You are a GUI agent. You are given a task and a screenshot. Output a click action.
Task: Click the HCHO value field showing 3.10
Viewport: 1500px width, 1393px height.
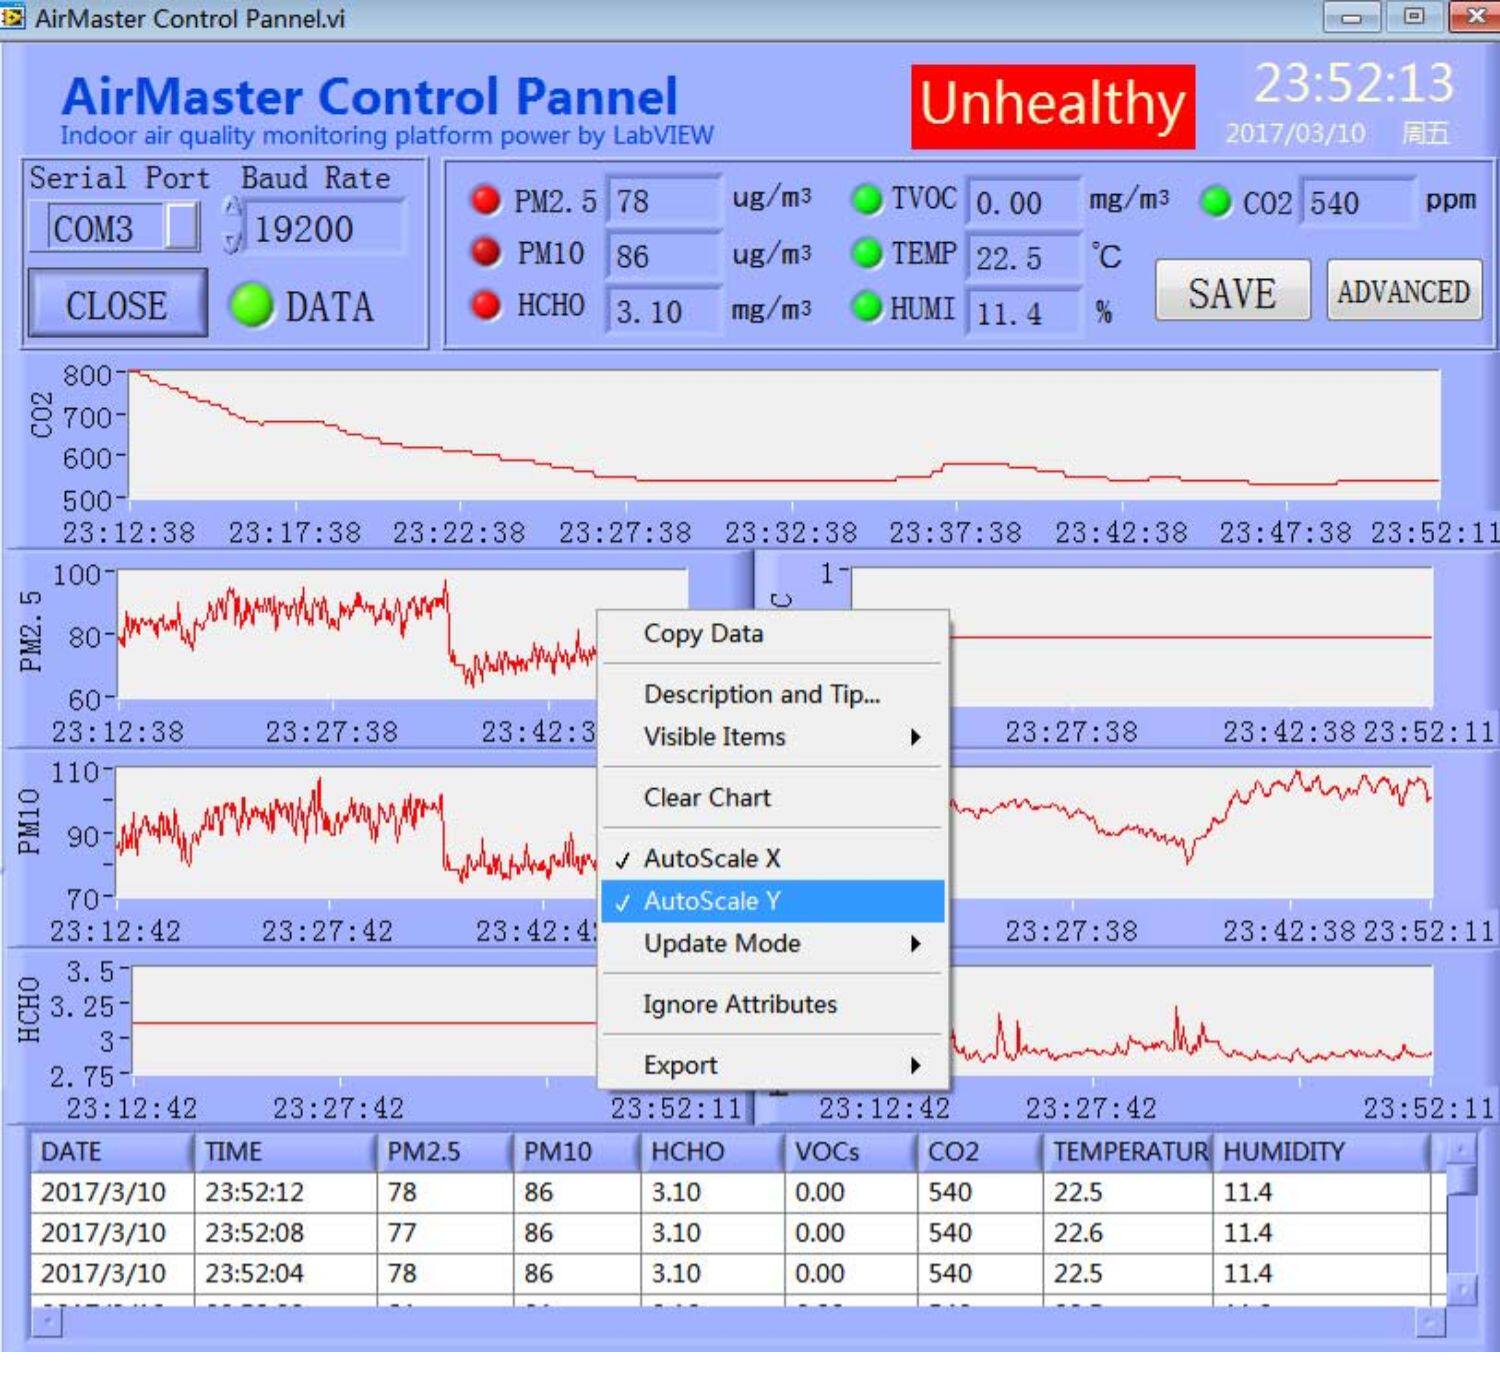coord(664,310)
